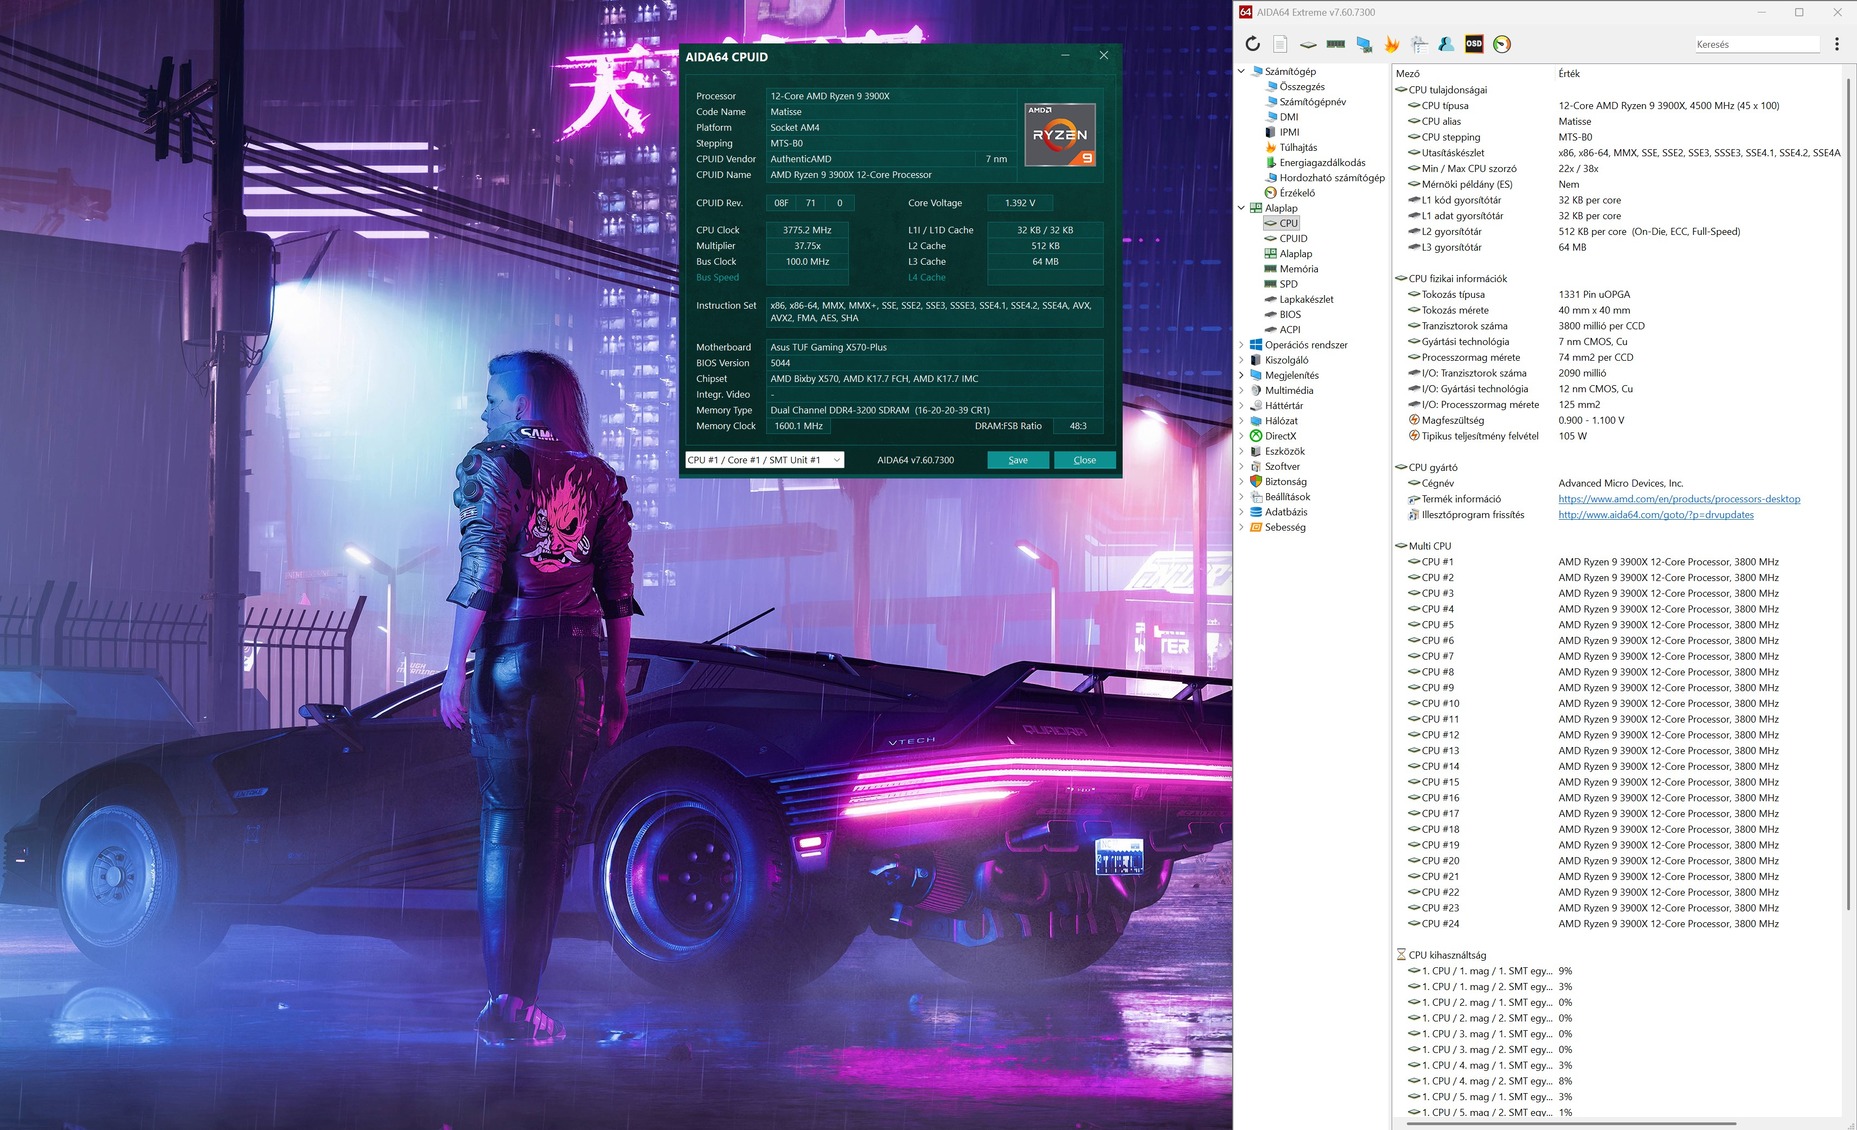1857x1130 pixels.
Task: Close the CPUID window with the X
Action: point(1104,56)
